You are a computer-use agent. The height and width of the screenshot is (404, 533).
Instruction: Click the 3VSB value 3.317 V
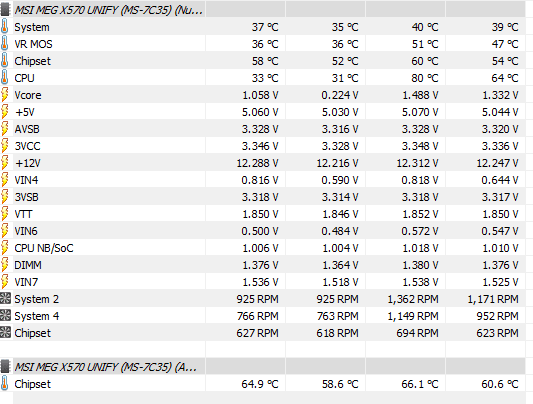[500, 197]
